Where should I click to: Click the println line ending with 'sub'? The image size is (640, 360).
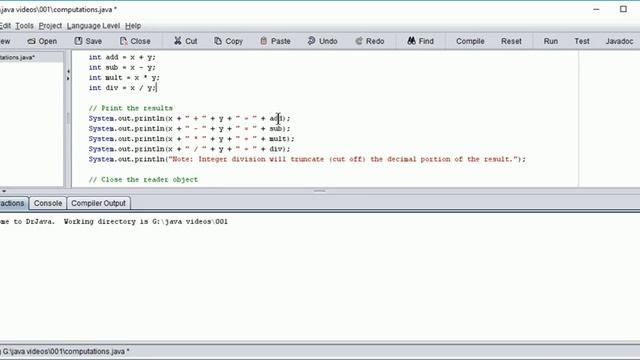pyautogui.click(x=189, y=129)
